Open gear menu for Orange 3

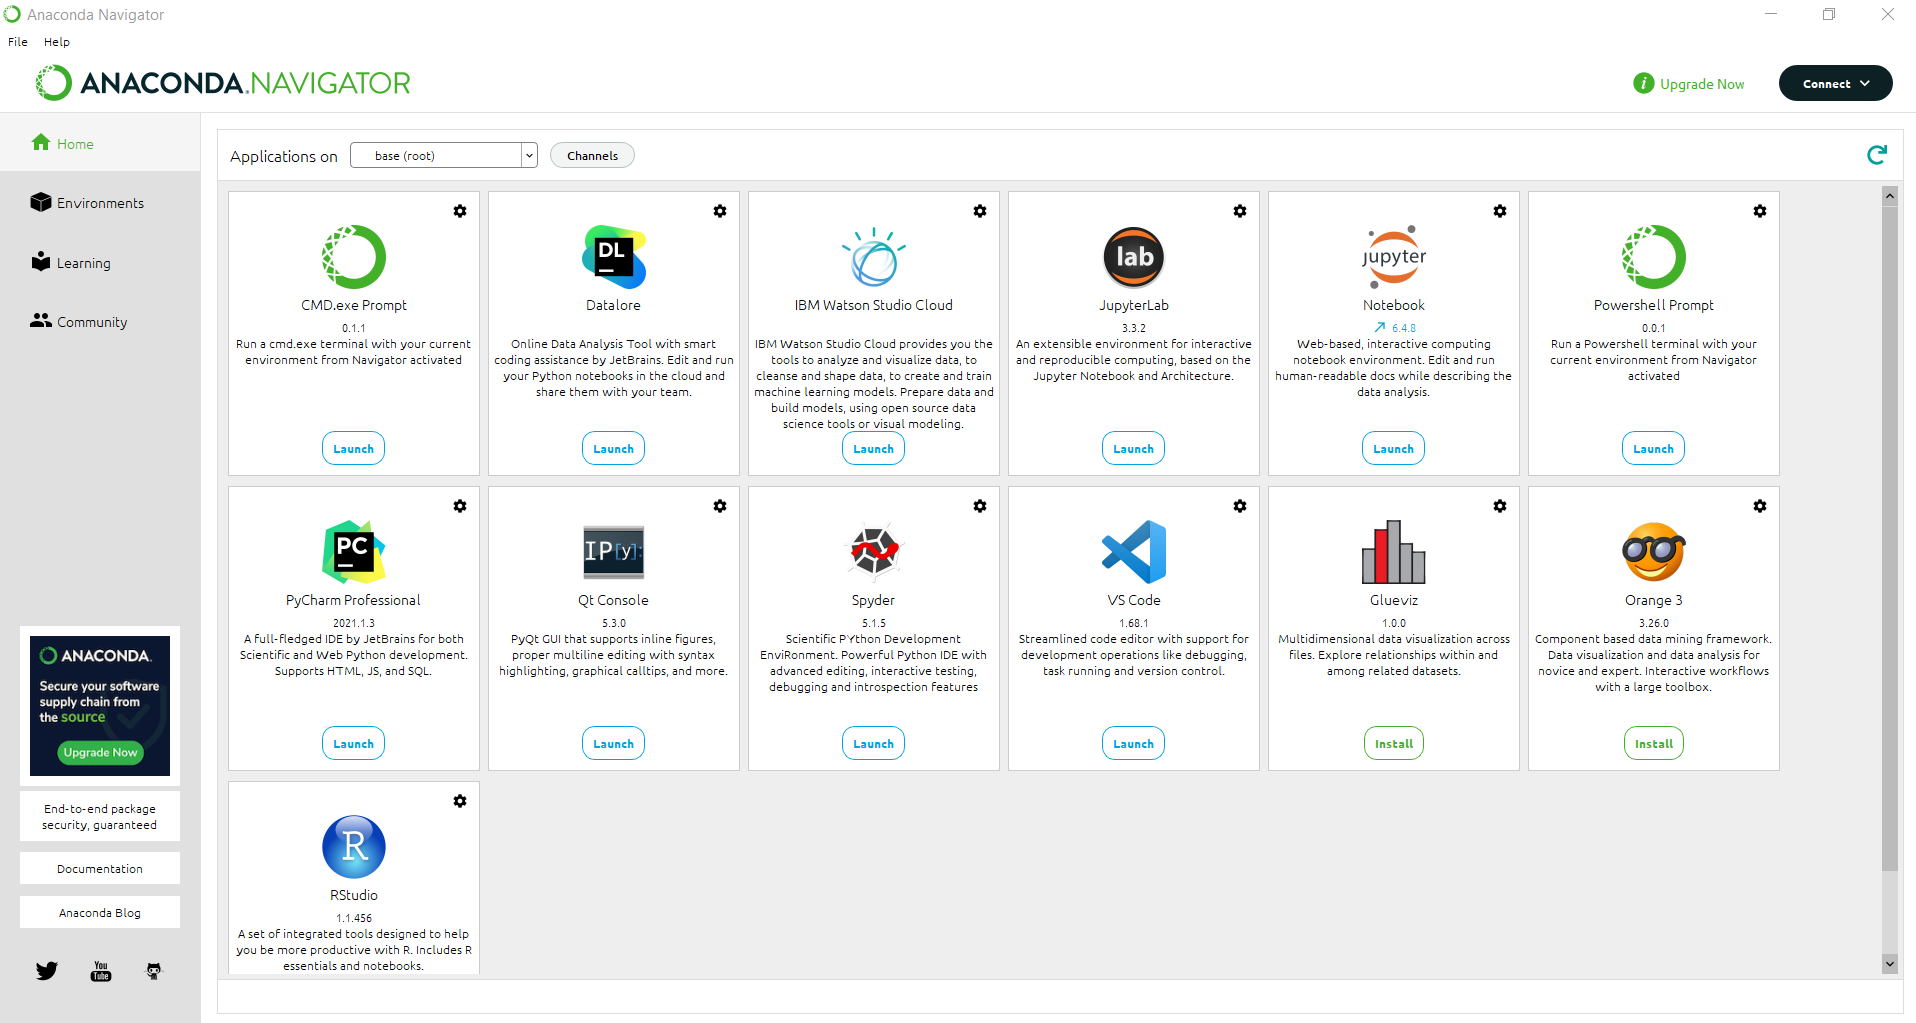[1759, 506]
